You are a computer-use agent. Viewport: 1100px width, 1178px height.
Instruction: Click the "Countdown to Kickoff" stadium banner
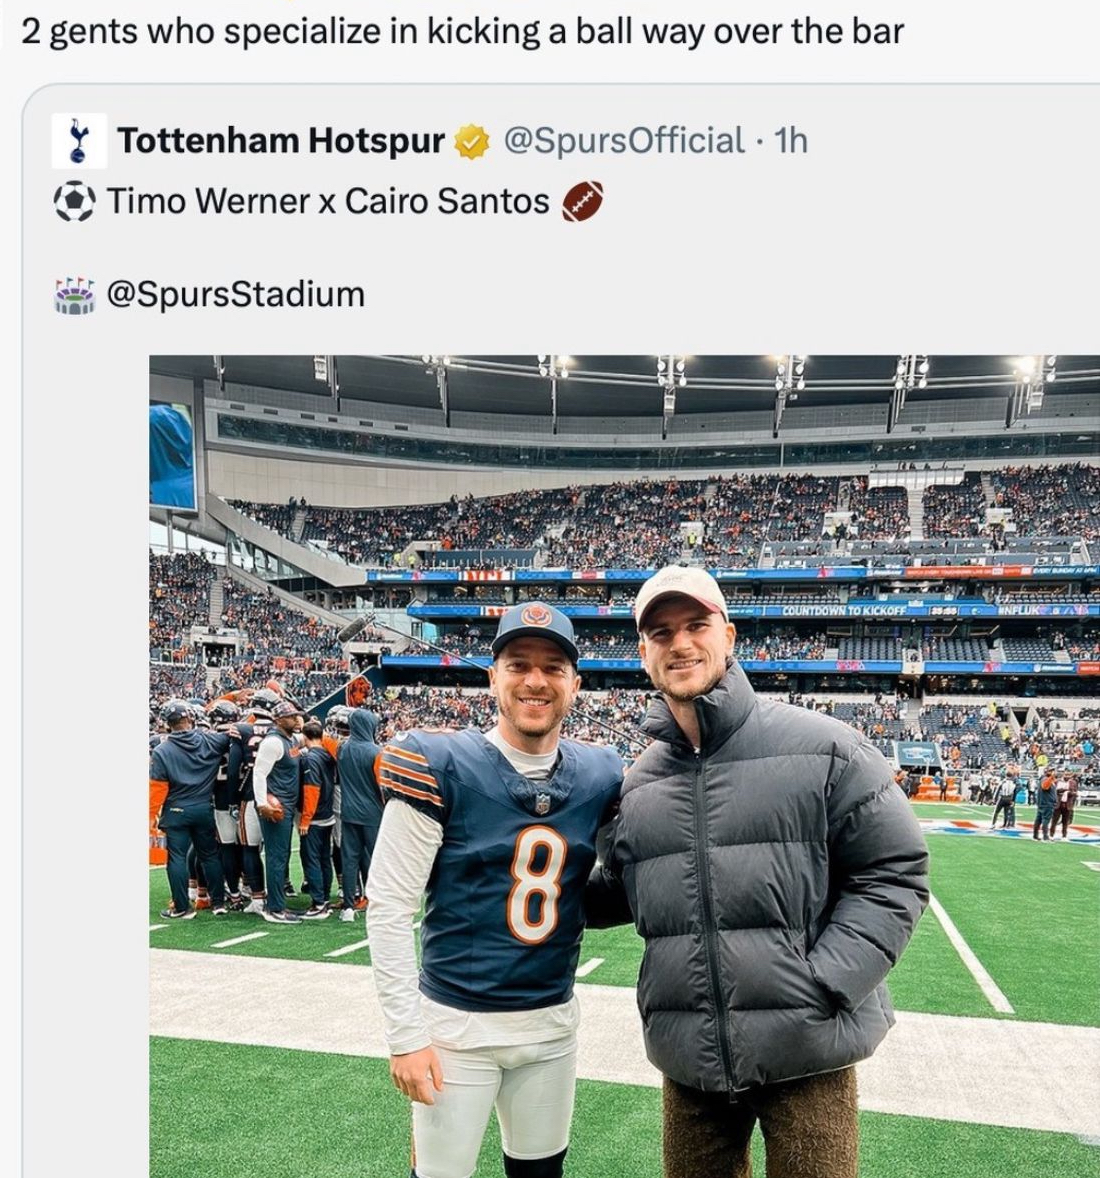pyautogui.click(x=843, y=610)
